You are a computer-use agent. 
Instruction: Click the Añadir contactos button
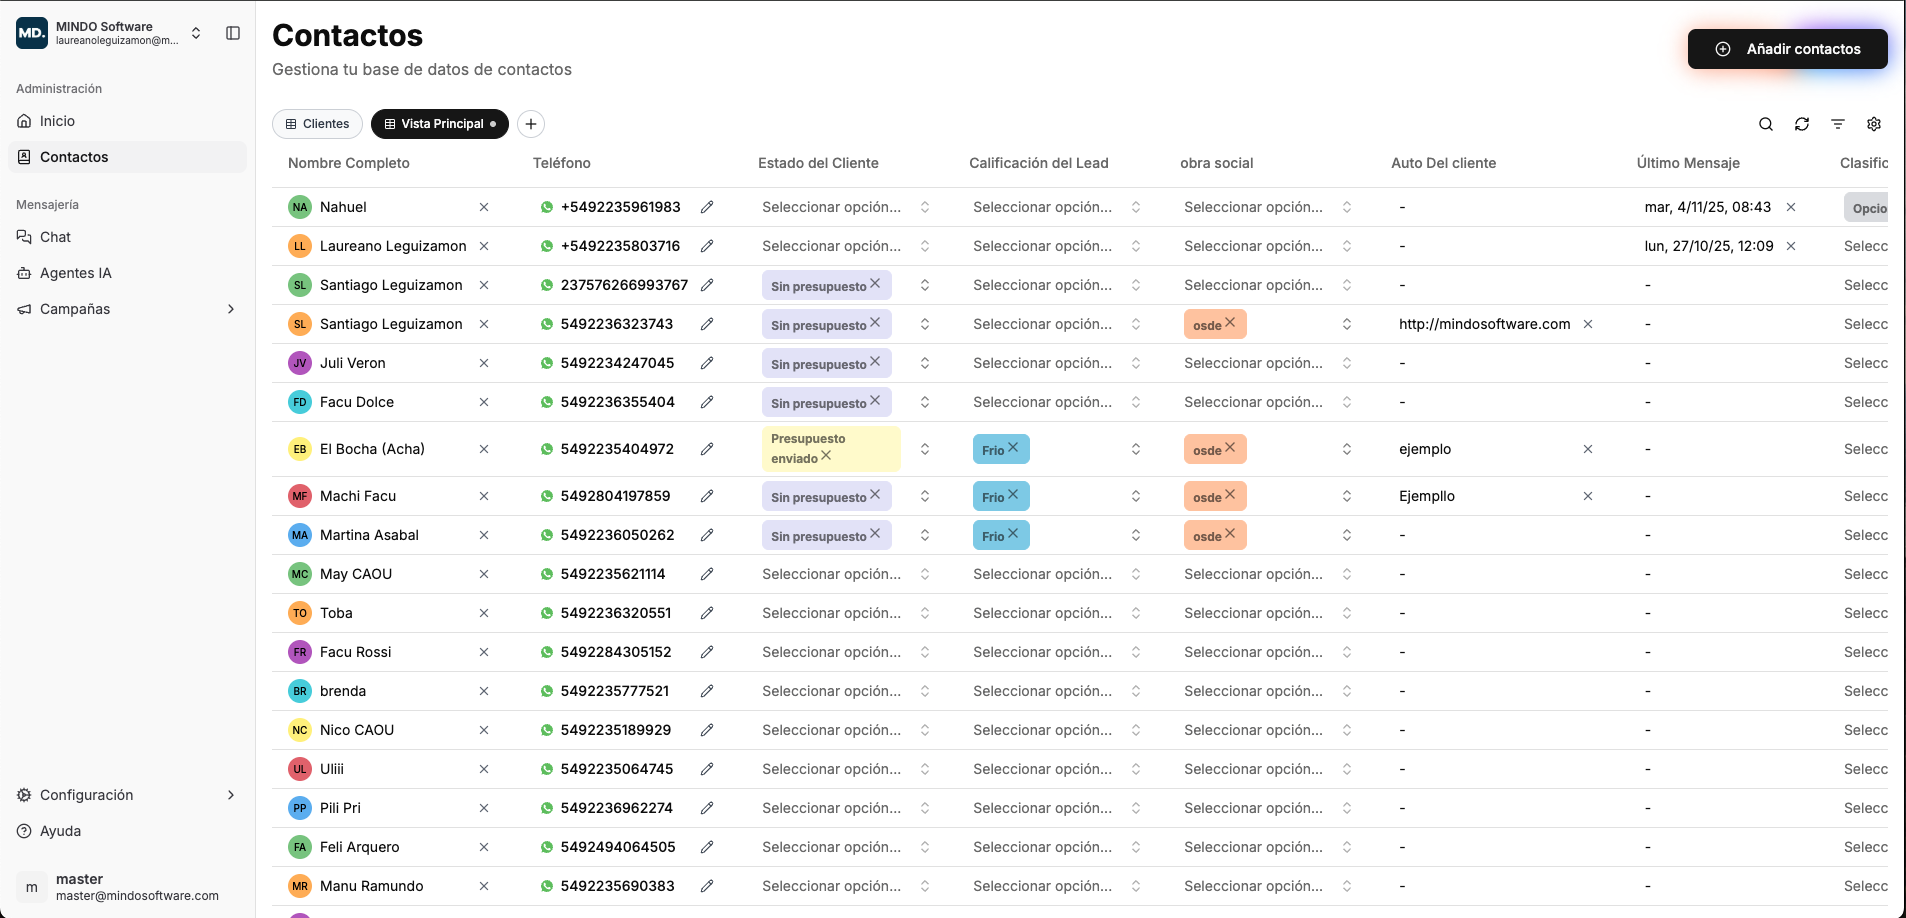point(1787,48)
